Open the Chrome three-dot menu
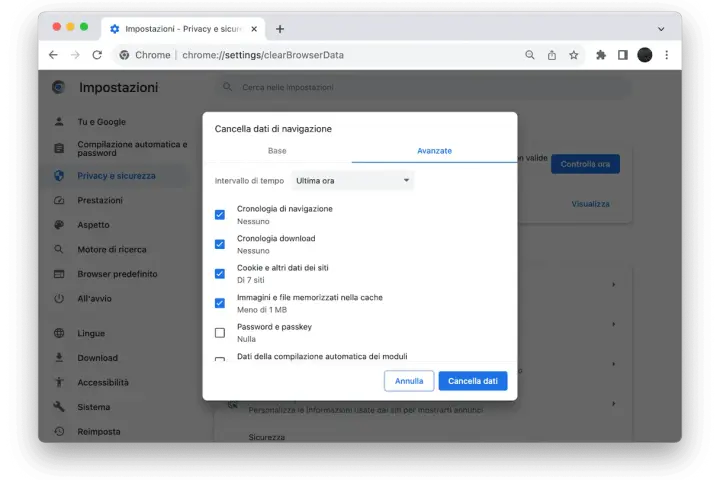 point(666,55)
